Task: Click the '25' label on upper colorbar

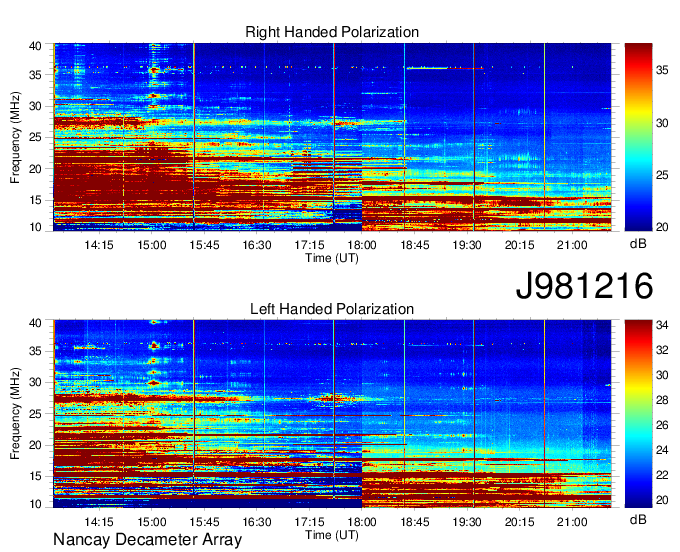Action: coord(662,175)
